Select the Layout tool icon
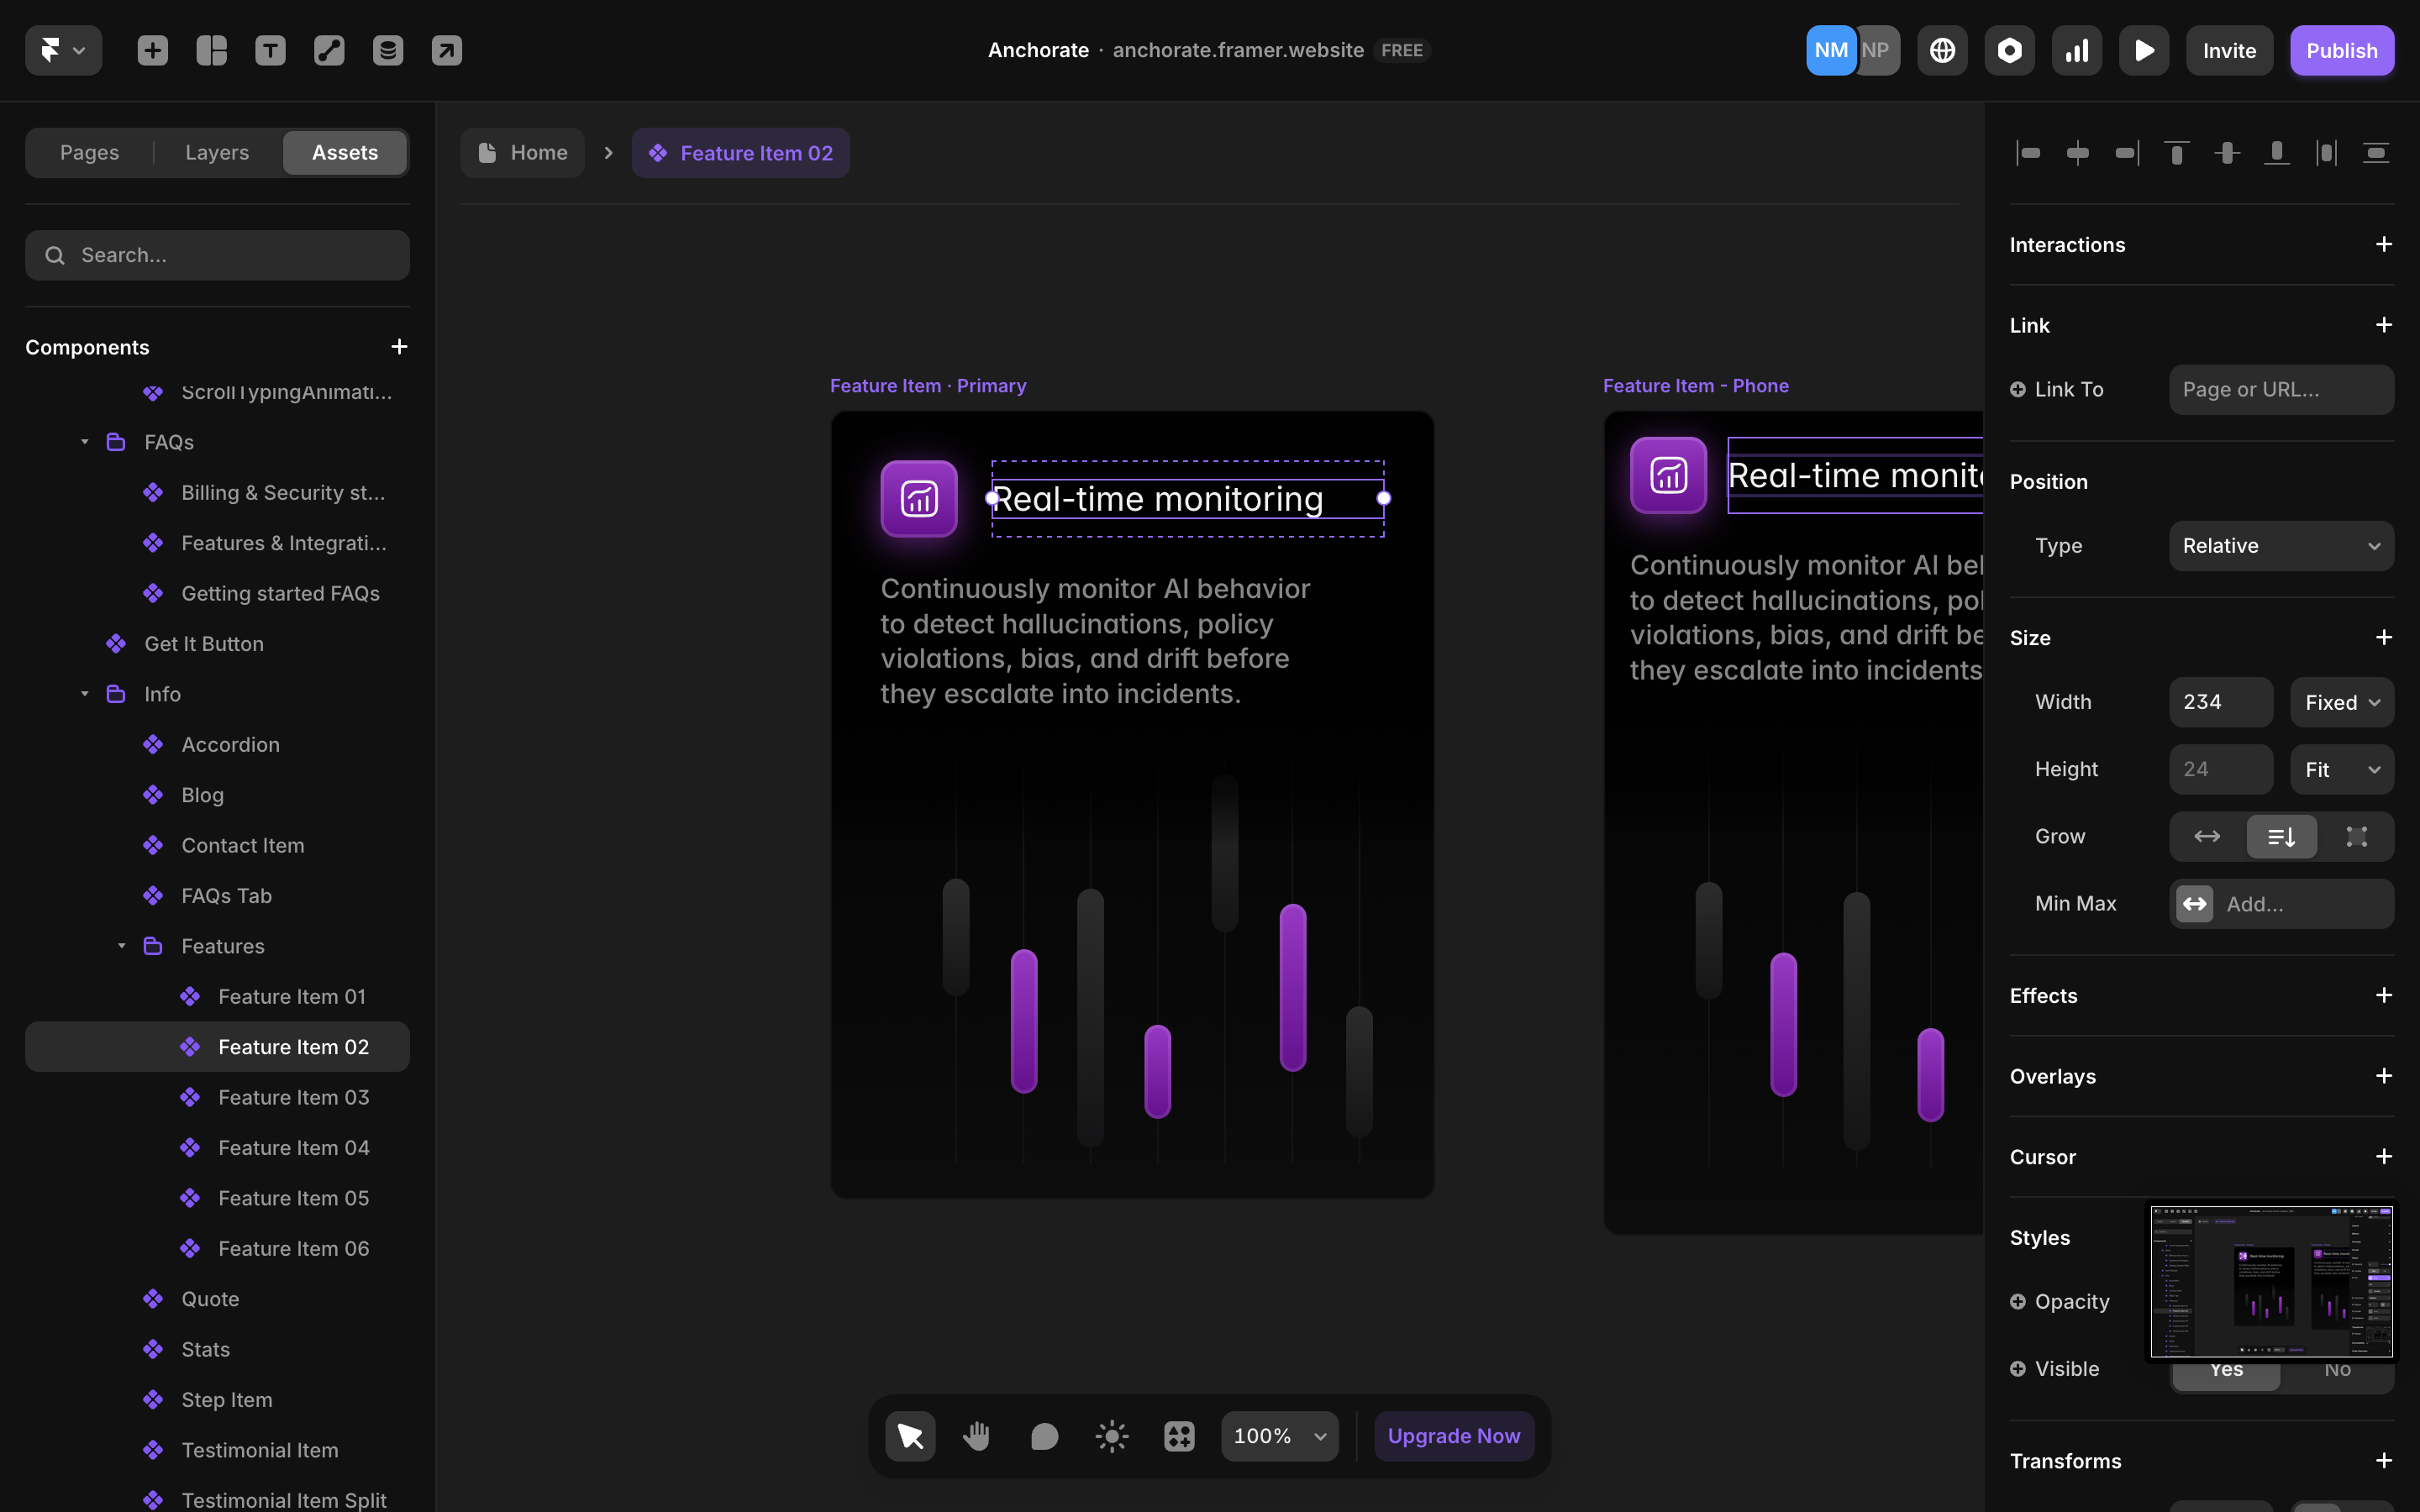This screenshot has height=1512, width=2420. pyautogui.click(x=211, y=50)
